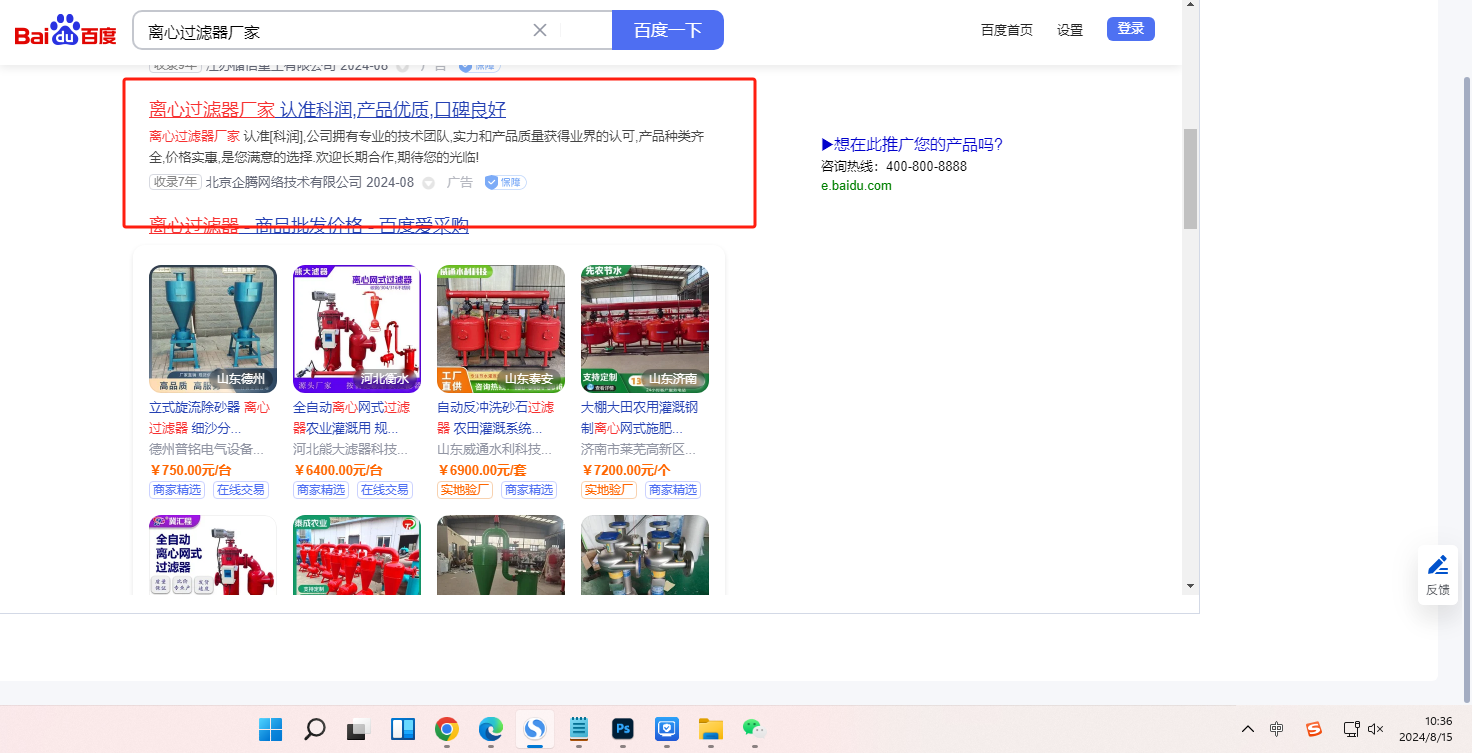Screen dimensions: 1472x753
Task: Click the 反馈 feedback pencil icon
Action: (x=1437, y=566)
